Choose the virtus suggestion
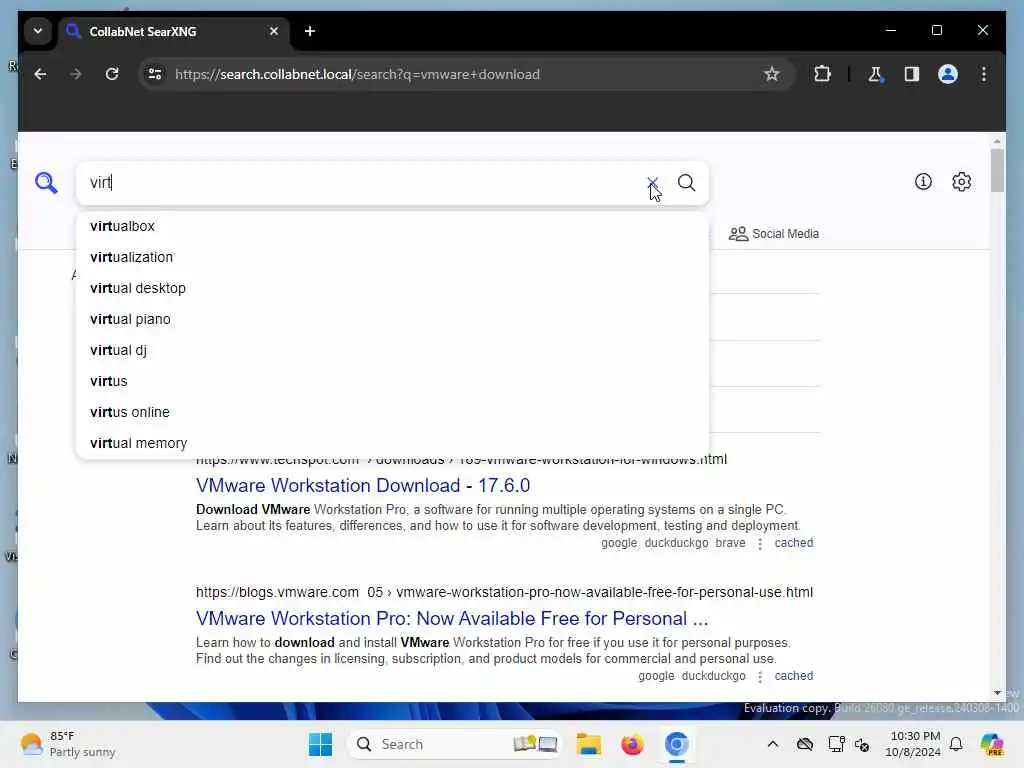 [392, 381]
